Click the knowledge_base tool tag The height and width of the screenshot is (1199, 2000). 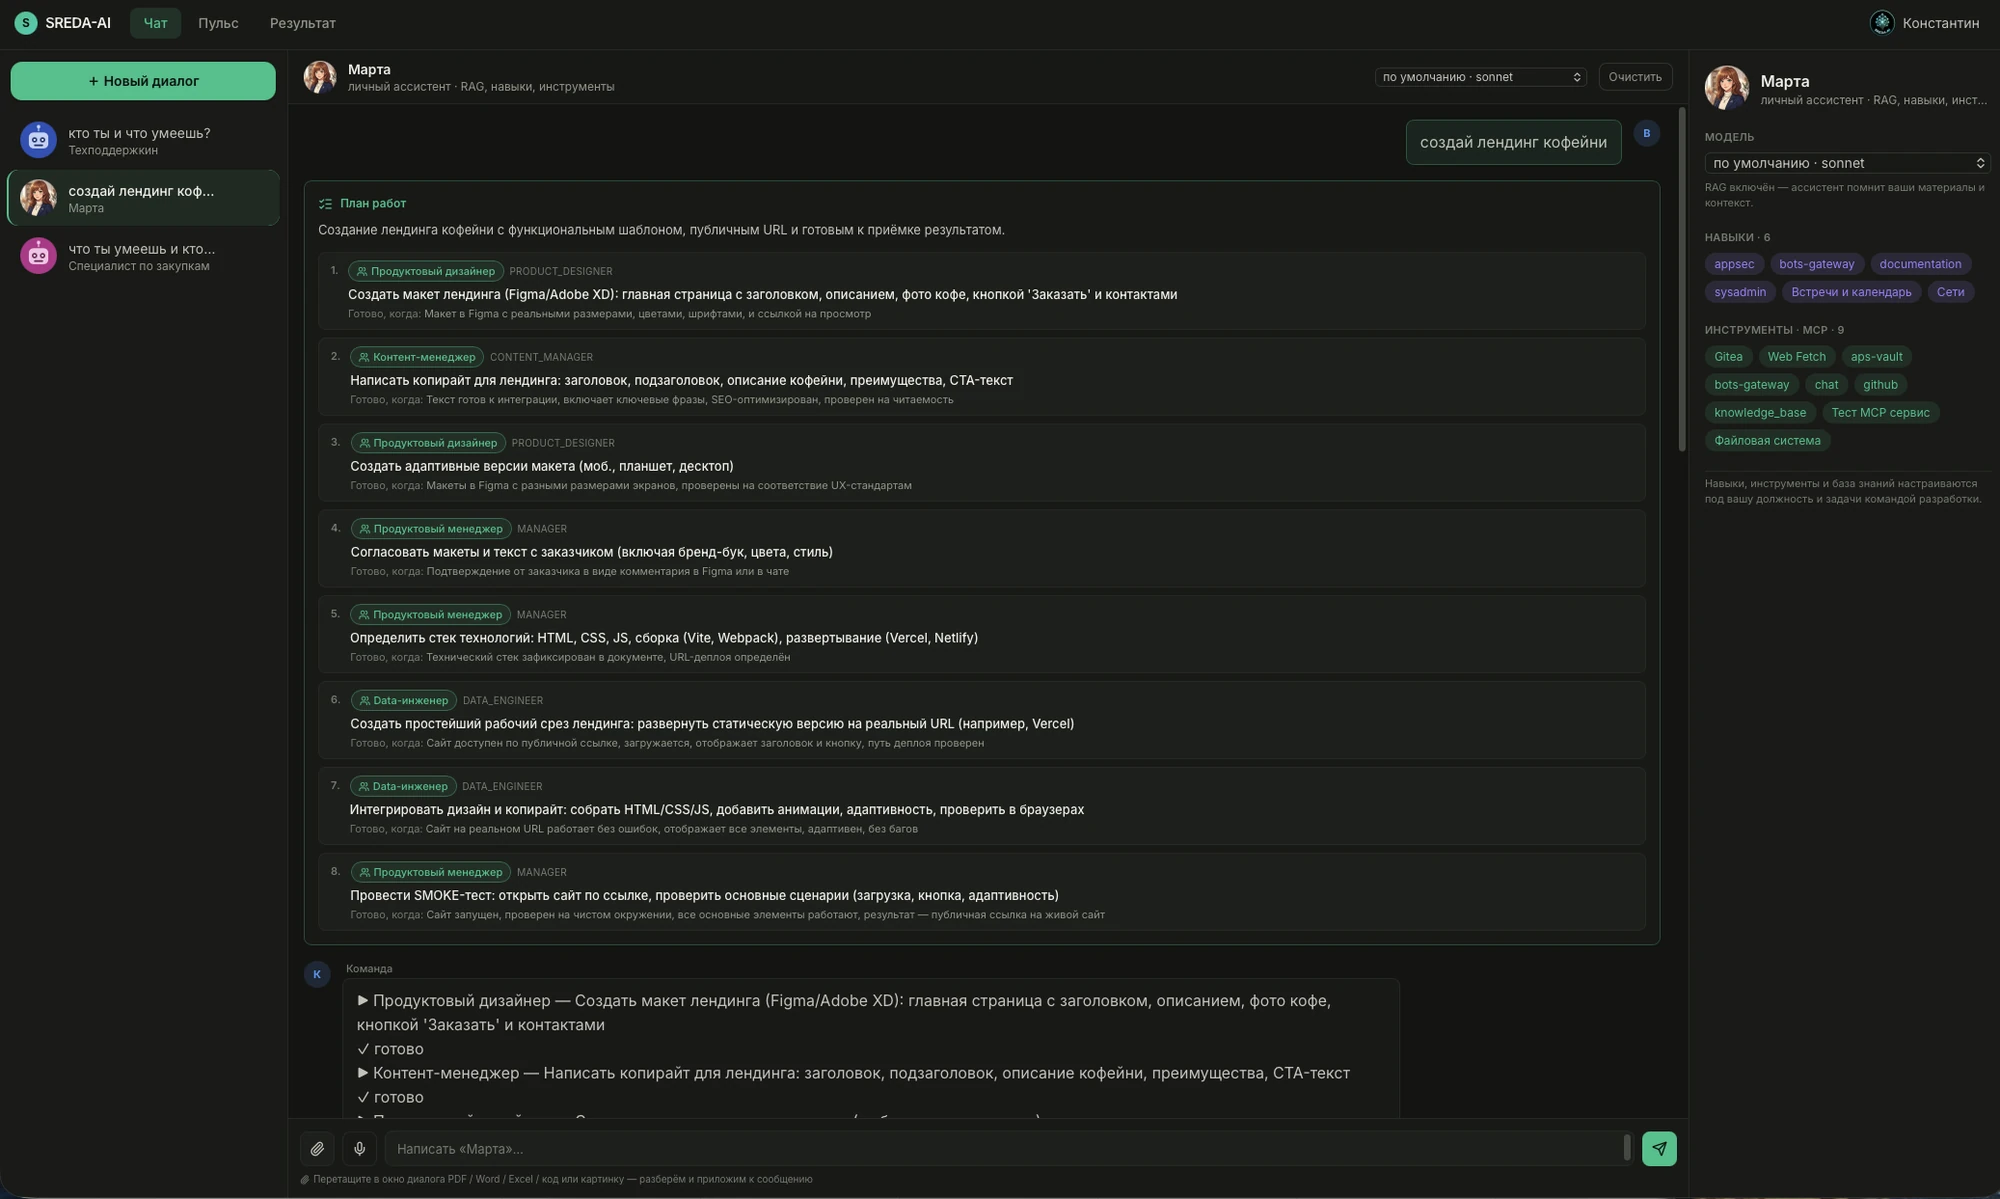tap(1760, 413)
